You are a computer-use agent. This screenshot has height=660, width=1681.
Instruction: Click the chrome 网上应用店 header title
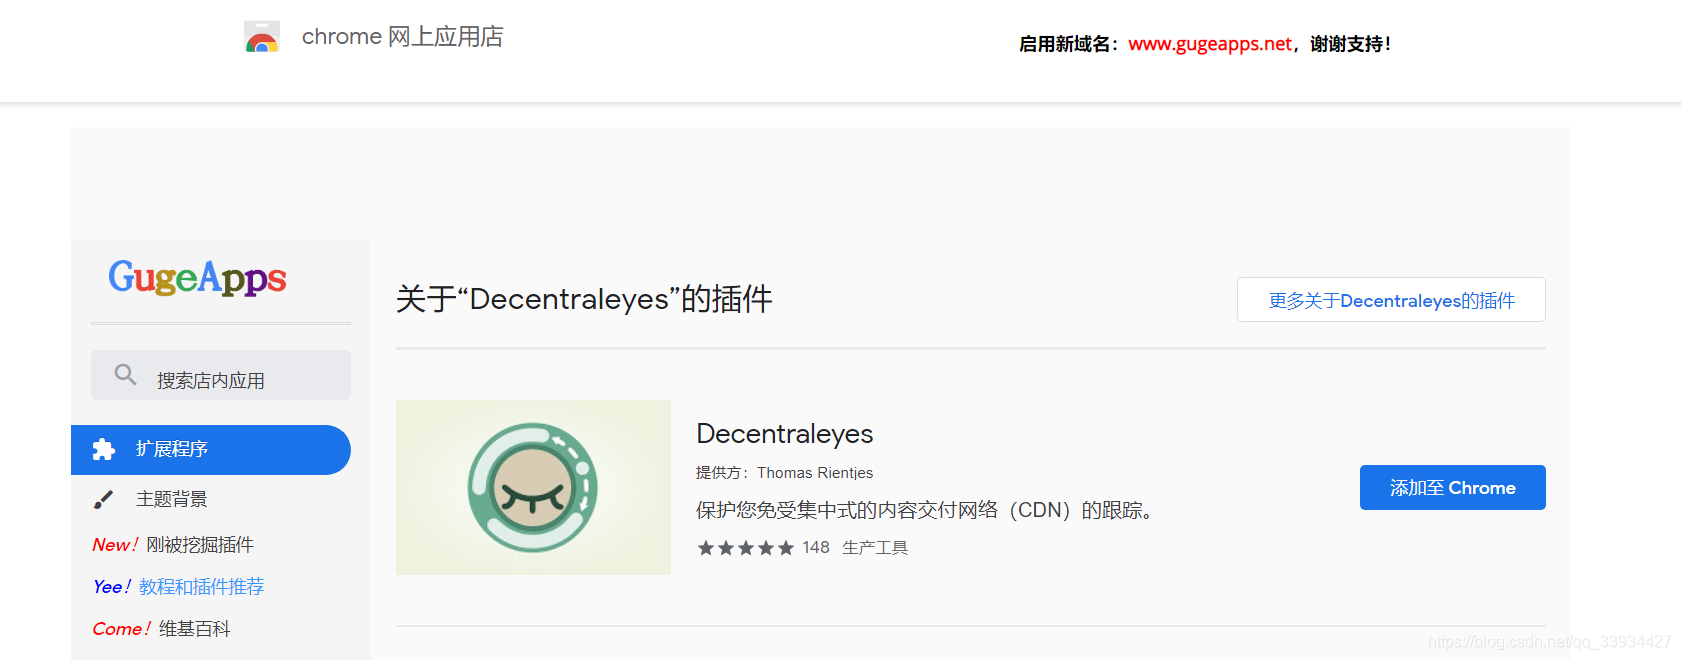point(403,37)
